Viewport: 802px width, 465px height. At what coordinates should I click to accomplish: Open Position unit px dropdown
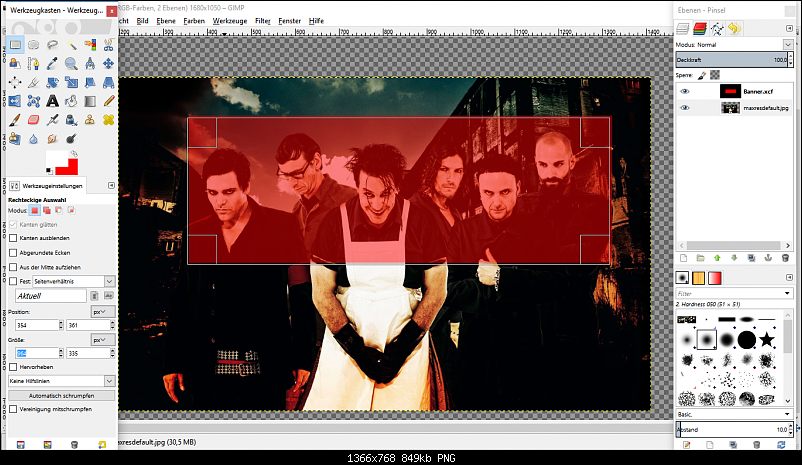103,312
